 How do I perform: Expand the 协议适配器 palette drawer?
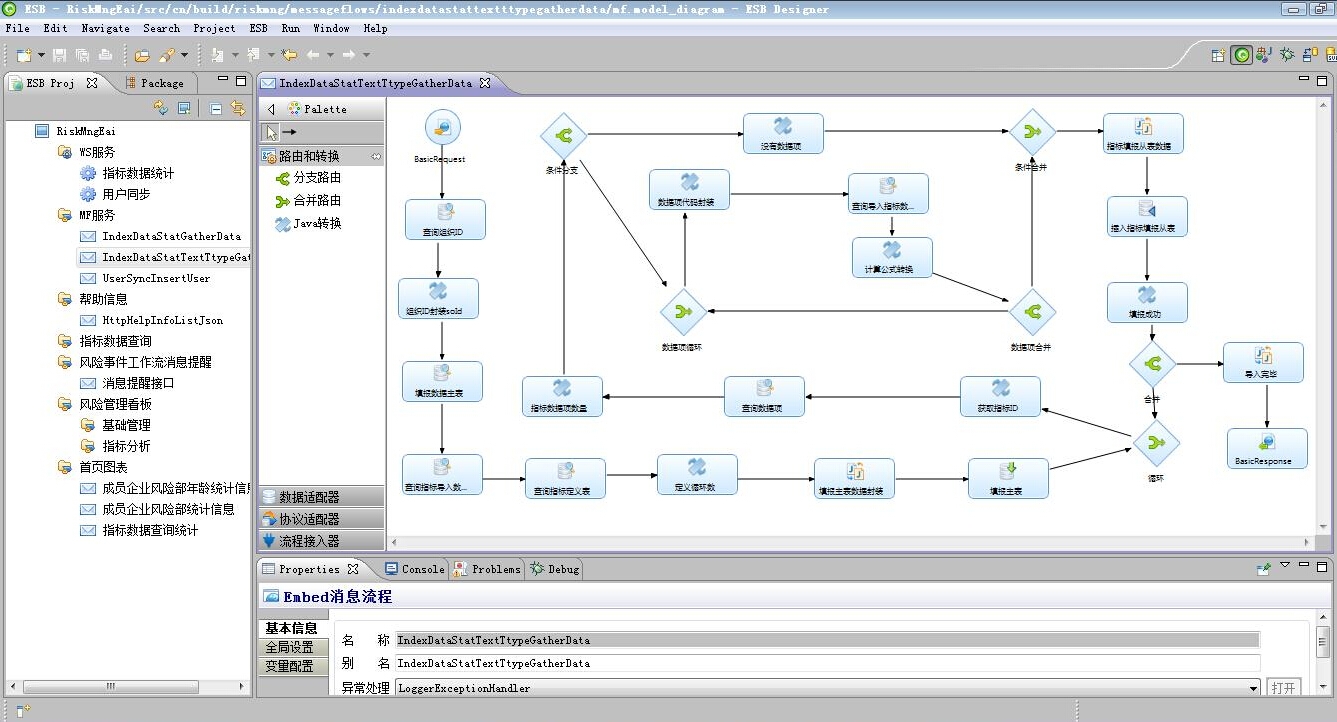(x=322, y=519)
